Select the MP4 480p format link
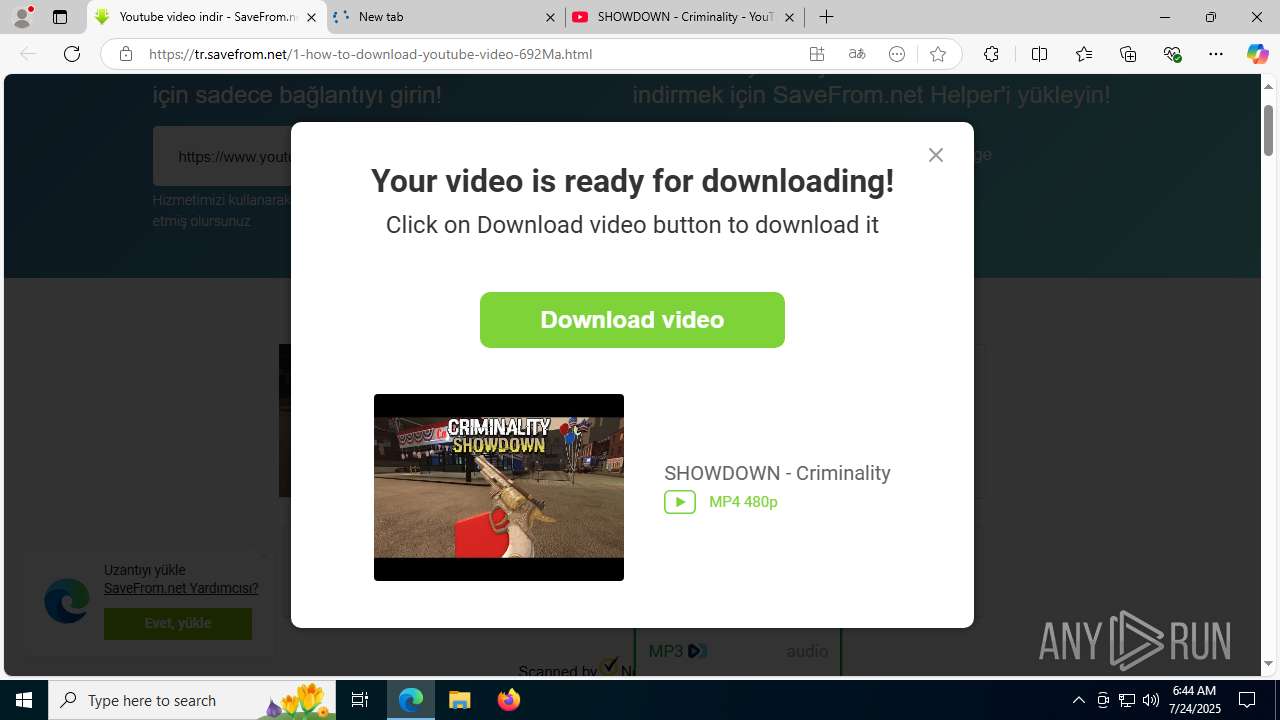This screenshot has width=1280, height=720. pyautogui.click(x=743, y=502)
